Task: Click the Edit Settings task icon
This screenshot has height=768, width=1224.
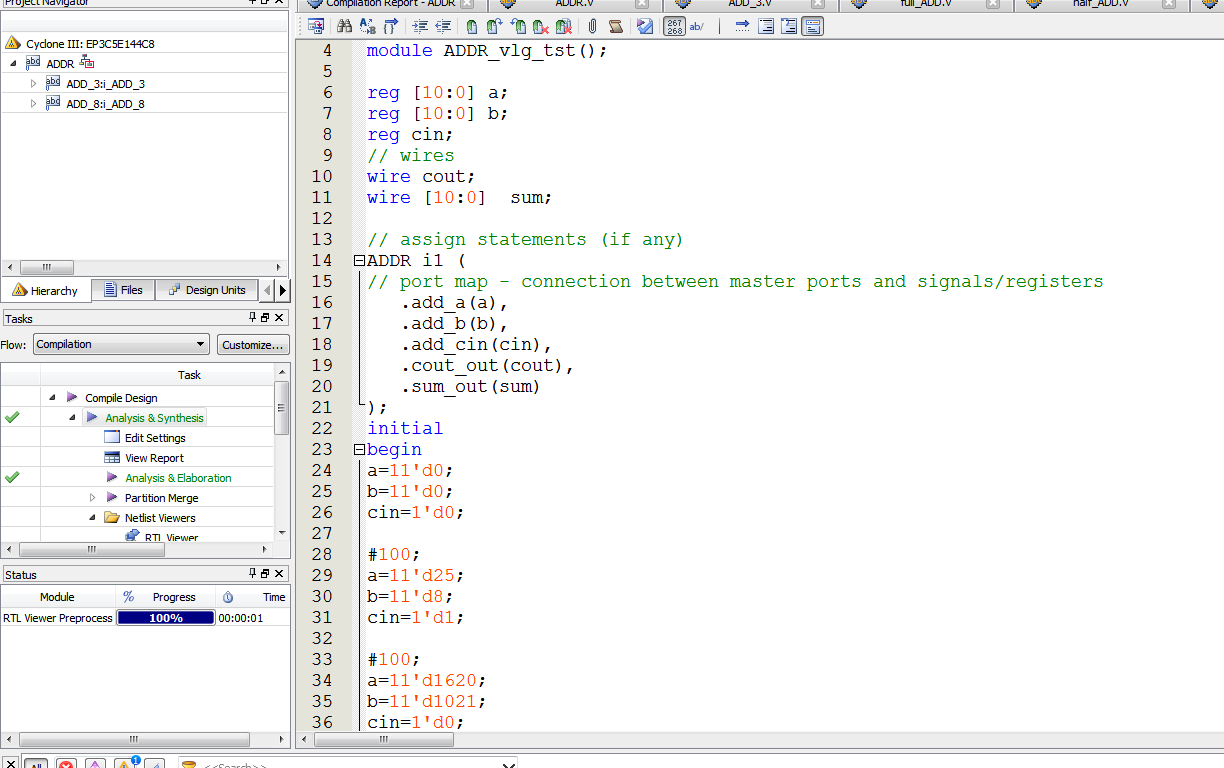Action: [112, 438]
